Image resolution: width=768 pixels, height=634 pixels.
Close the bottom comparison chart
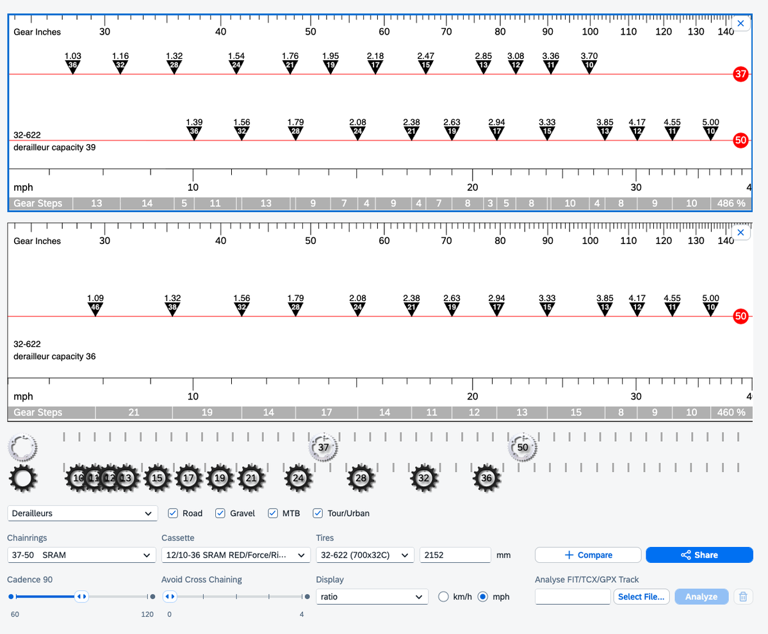click(x=741, y=232)
